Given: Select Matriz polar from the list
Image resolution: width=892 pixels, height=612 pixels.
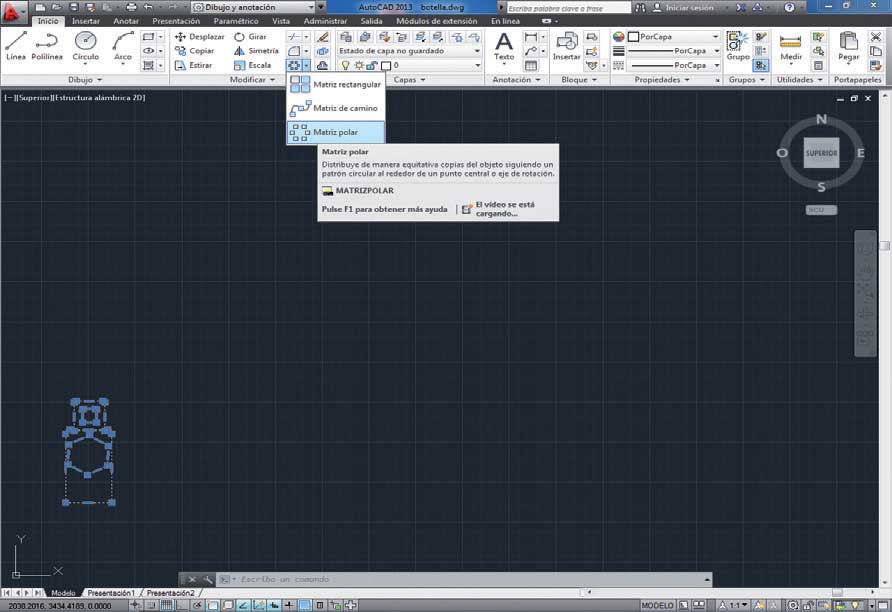Looking at the screenshot, I should point(336,132).
